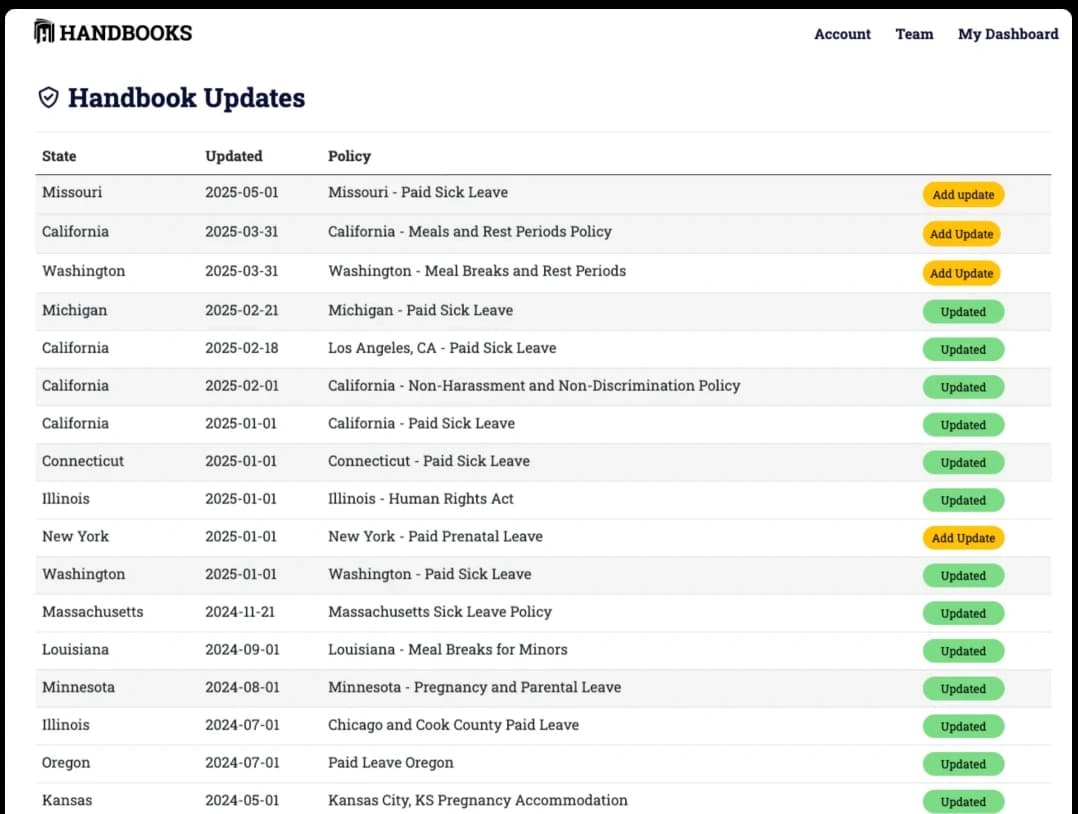Screen dimensions: 1078x814
Task: Click Updated badge for Washington Paid Sick Leave
Action: pos(963,575)
